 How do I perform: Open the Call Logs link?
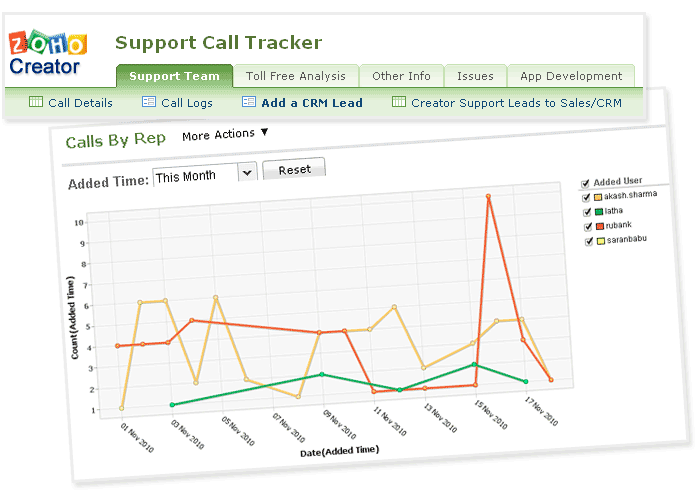click(x=185, y=102)
